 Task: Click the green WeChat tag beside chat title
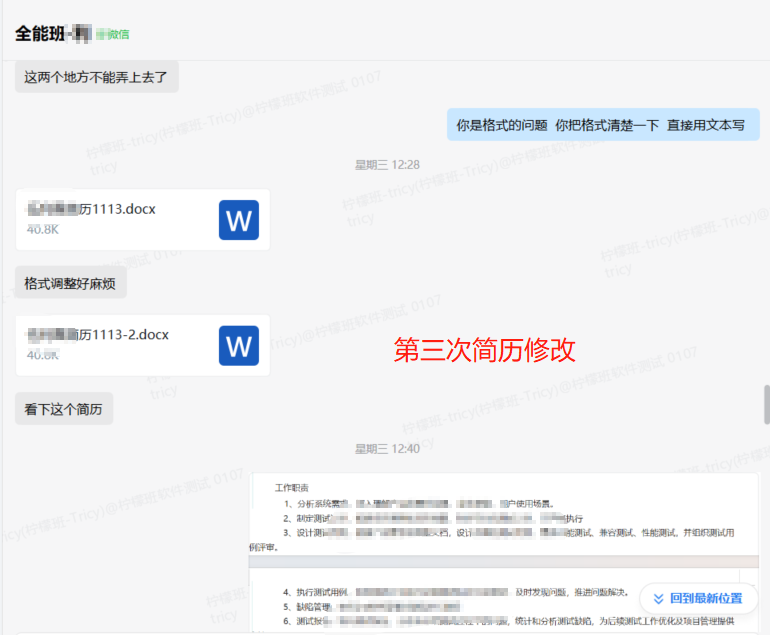coord(112,34)
